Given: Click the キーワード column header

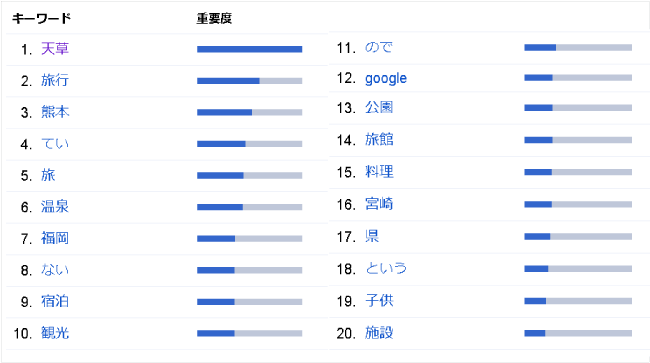Looking at the screenshot, I should click(41, 18).
